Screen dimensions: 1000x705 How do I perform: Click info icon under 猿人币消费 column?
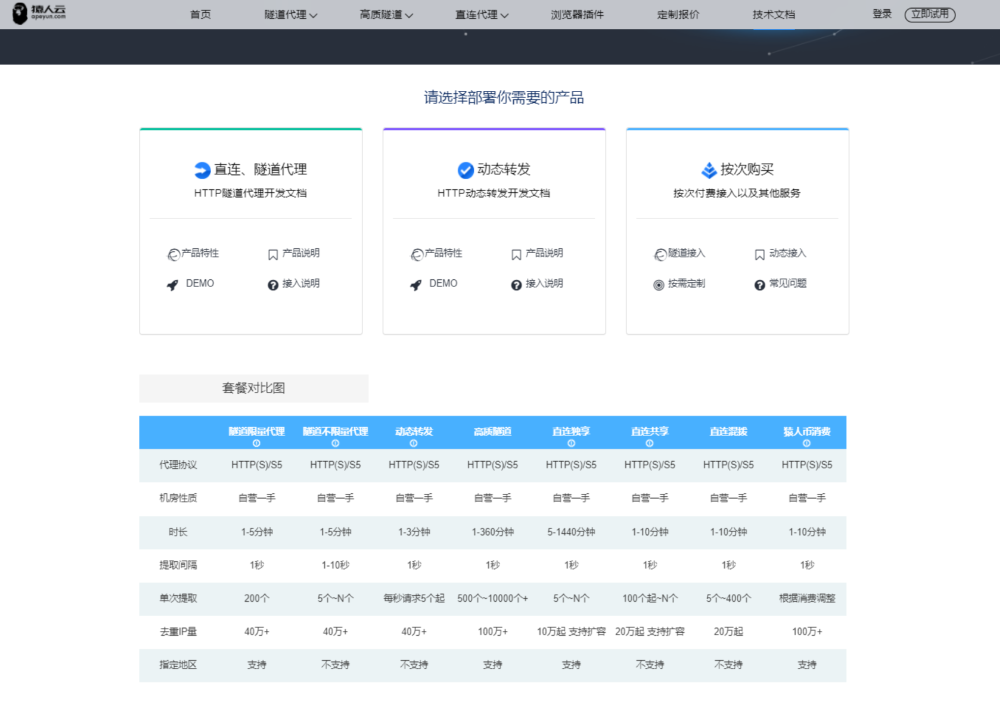pyautogui.click(x=807, y=443)
